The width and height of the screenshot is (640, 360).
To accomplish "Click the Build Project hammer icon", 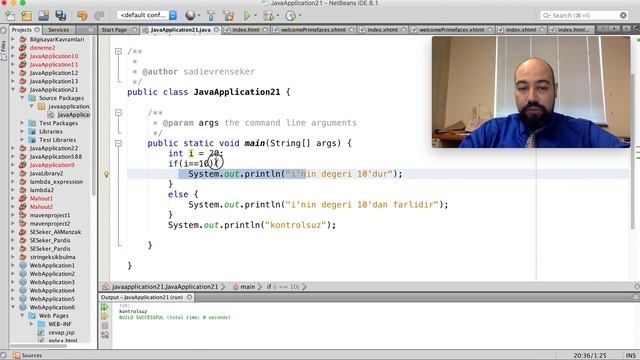I will (x=211, y=16).
